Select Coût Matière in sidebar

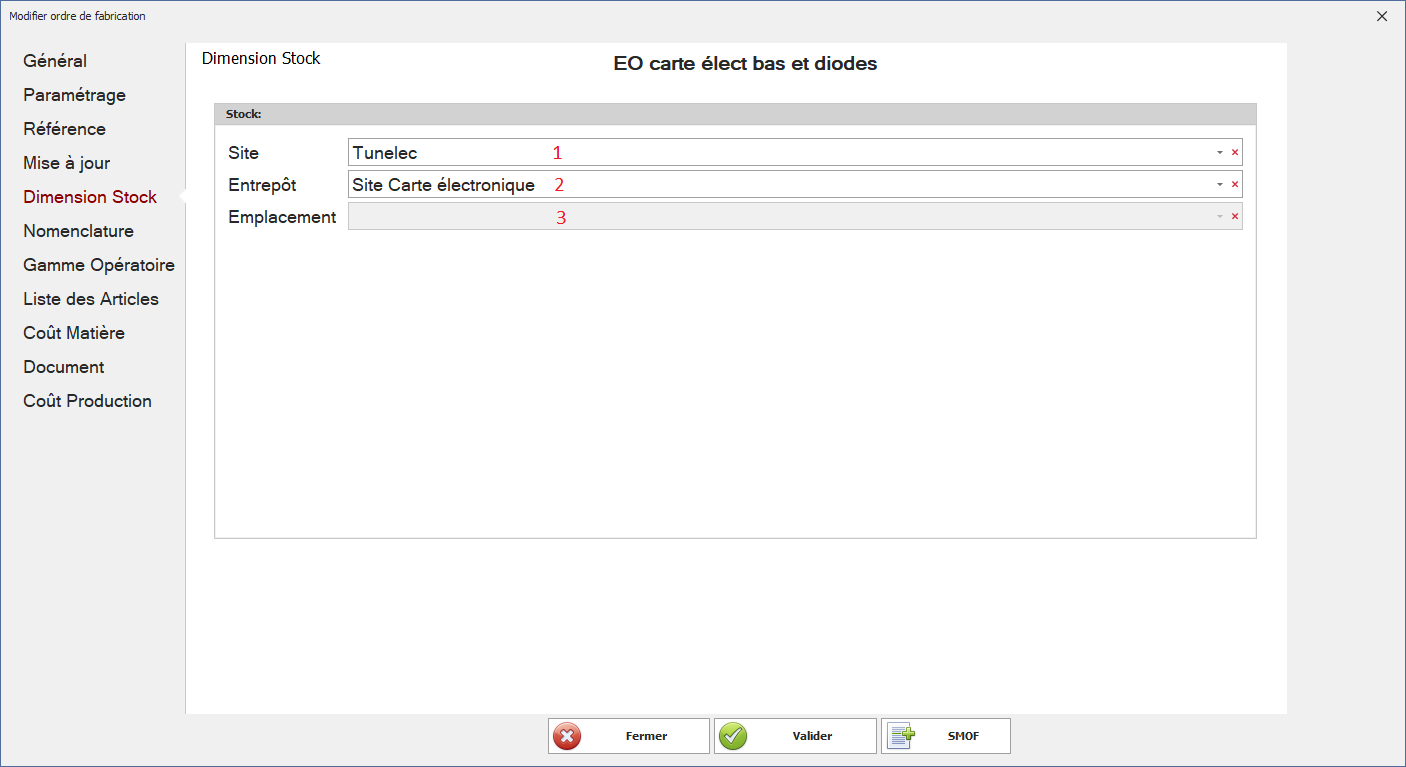click(x=73, y=333)
